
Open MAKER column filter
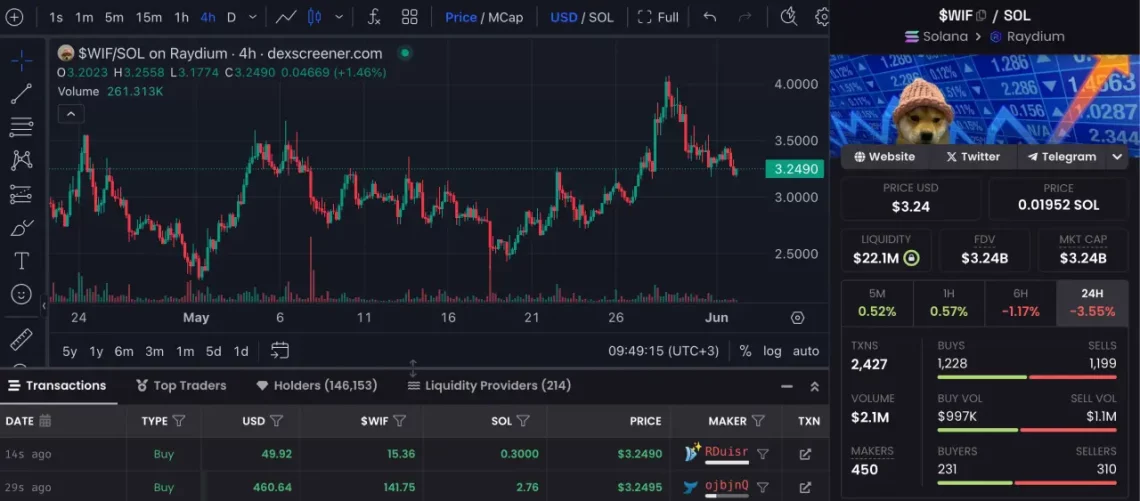tap(758, 420)
